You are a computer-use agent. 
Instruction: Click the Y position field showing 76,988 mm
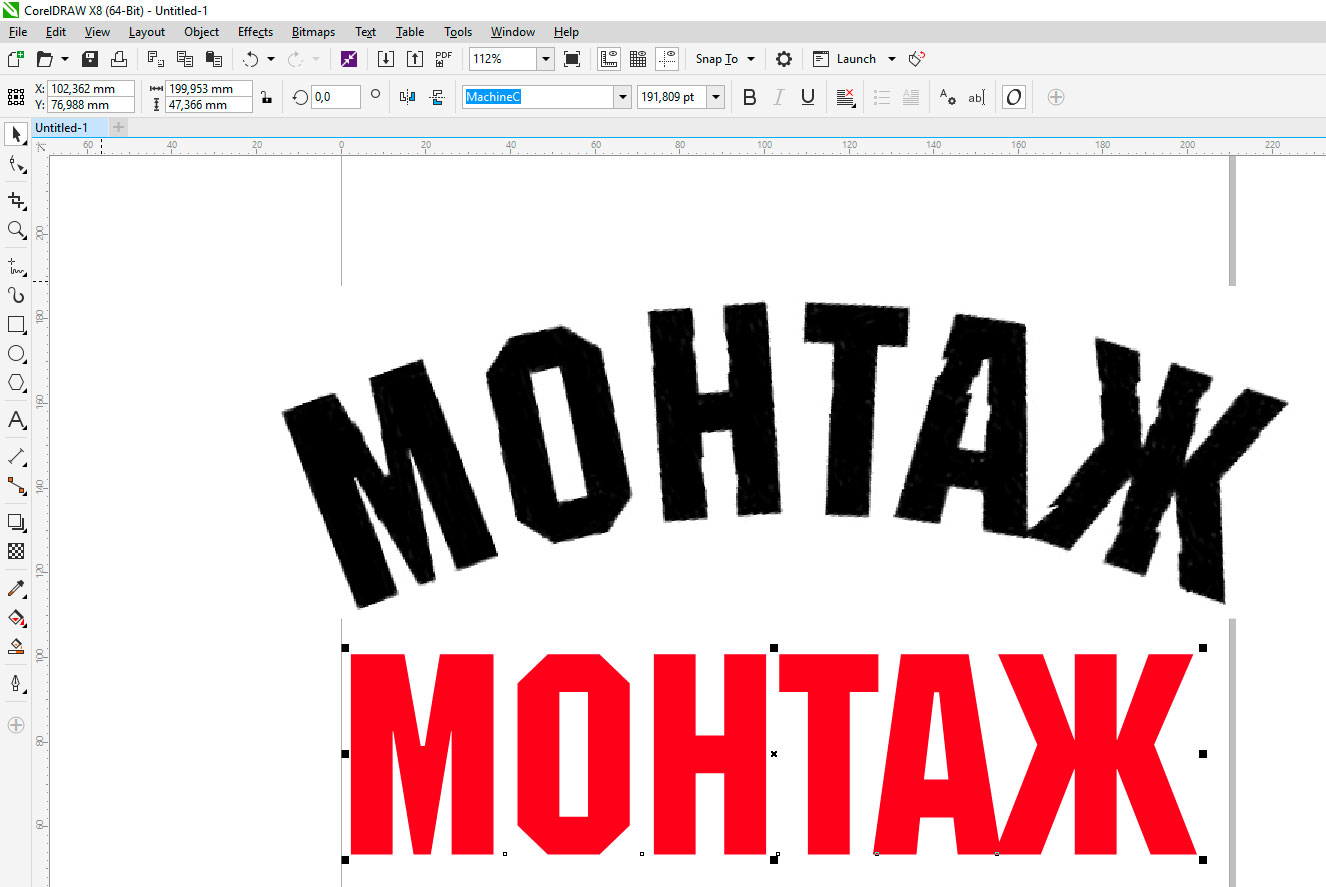(x=91, y=105)
